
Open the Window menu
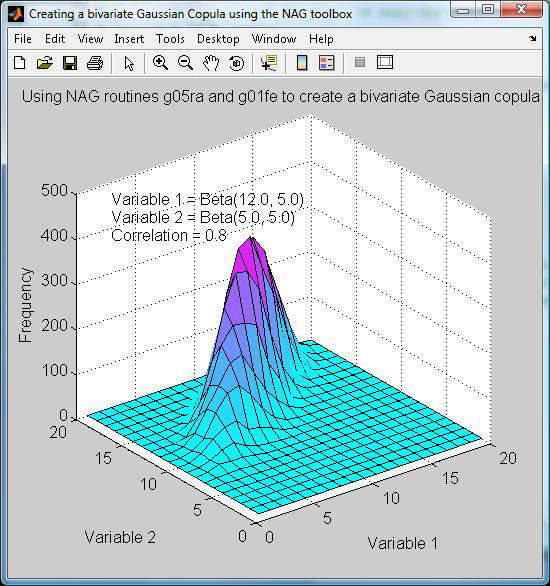[x=274, y=38]
